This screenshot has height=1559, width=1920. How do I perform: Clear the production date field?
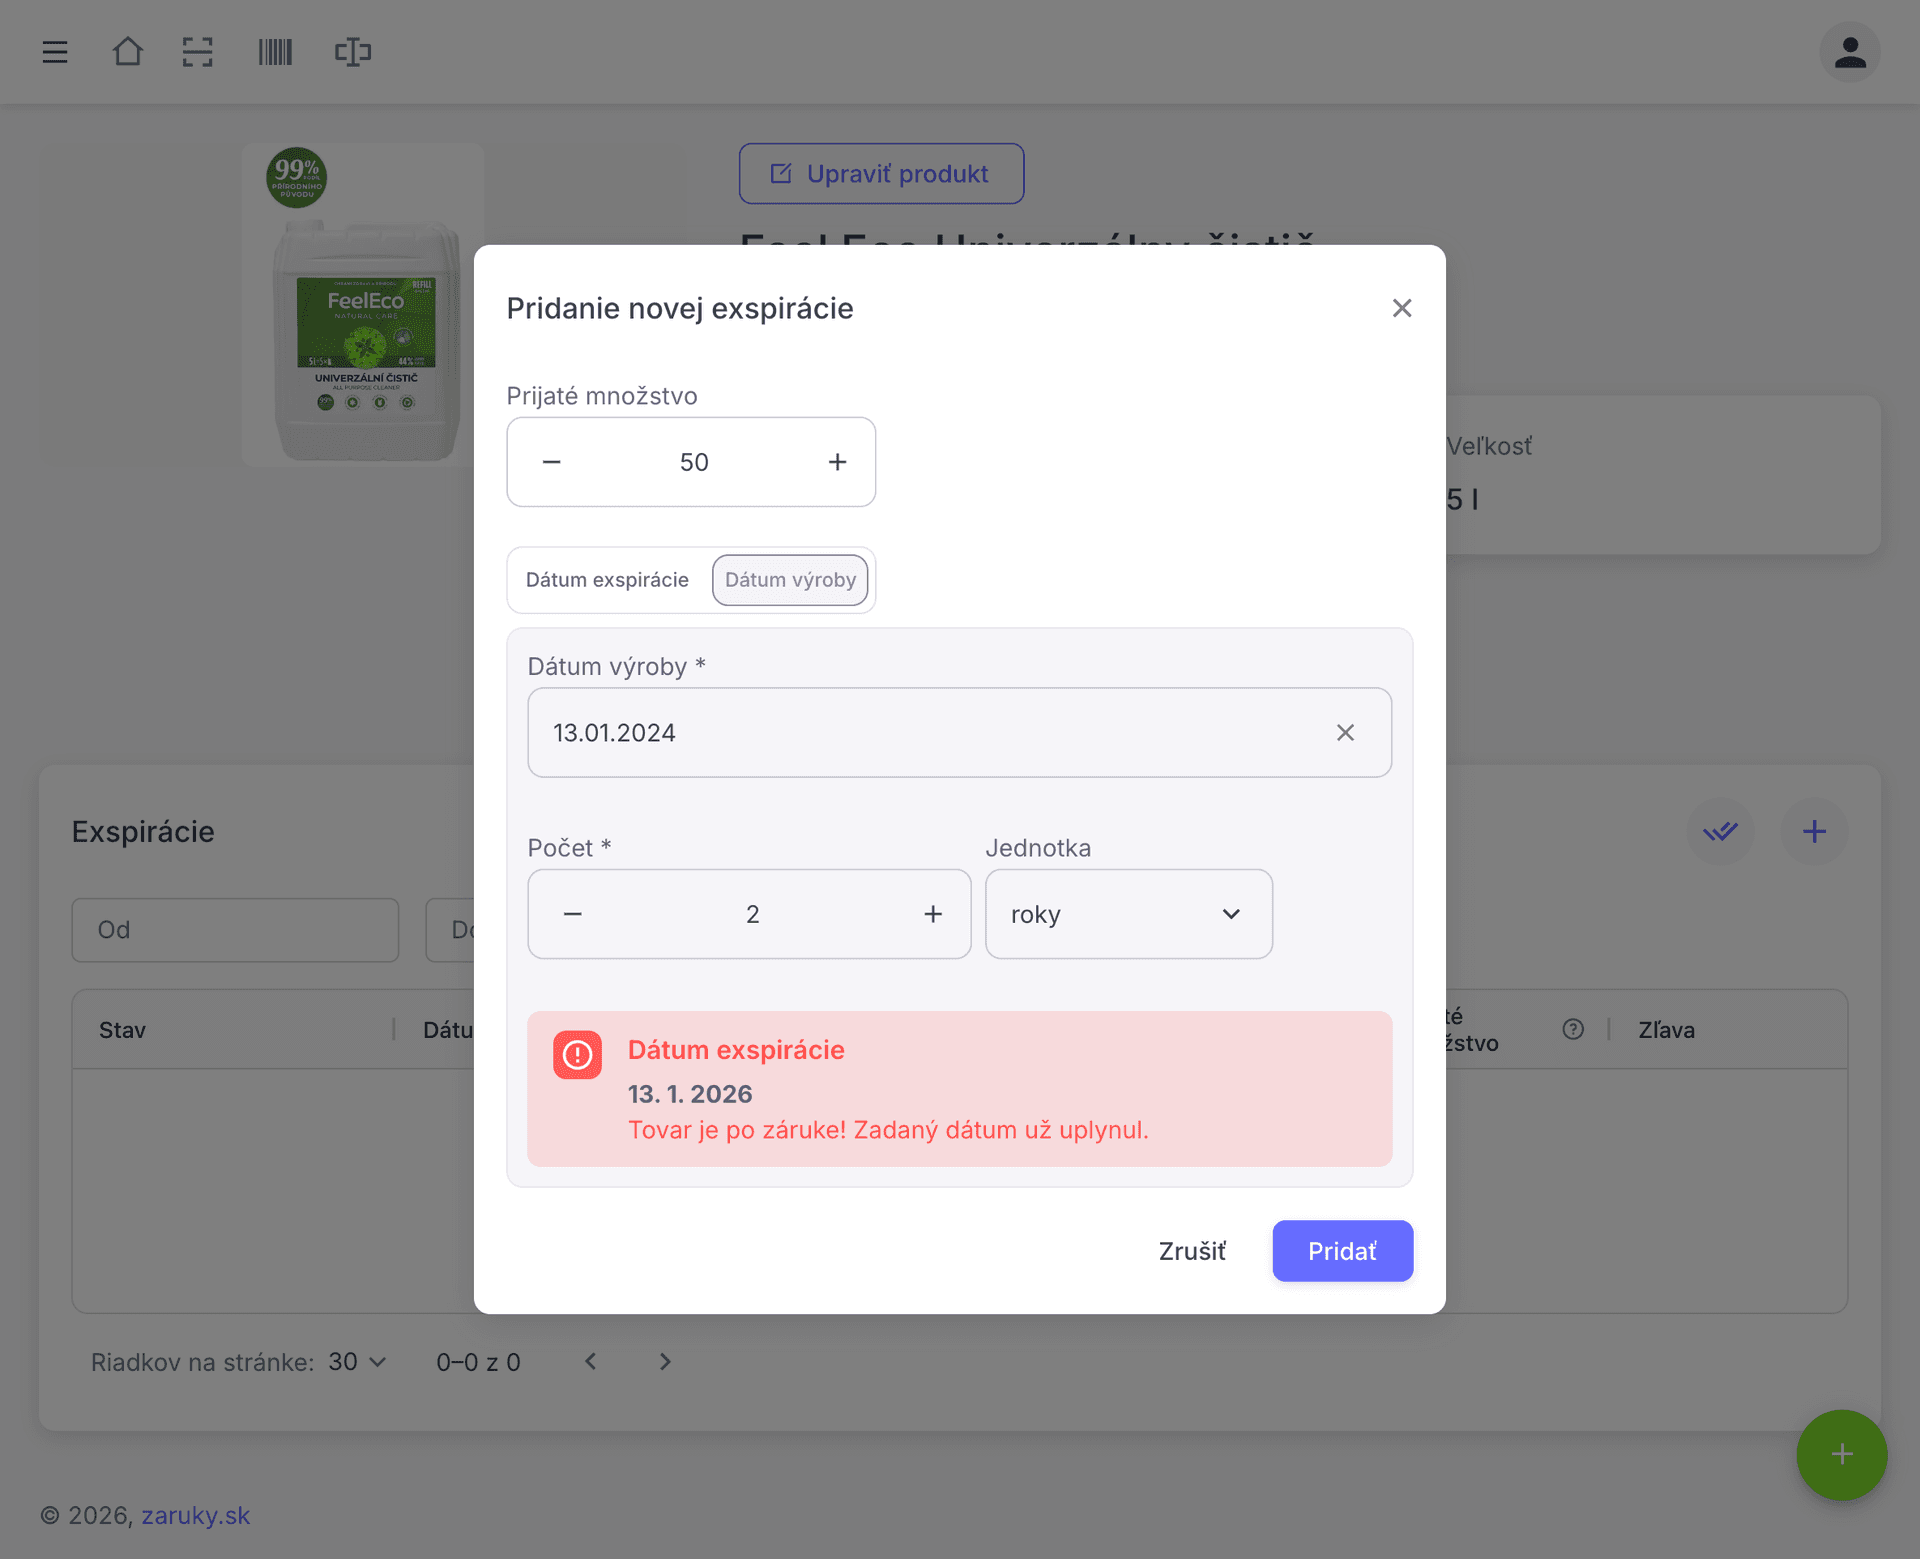[1345, 733]
